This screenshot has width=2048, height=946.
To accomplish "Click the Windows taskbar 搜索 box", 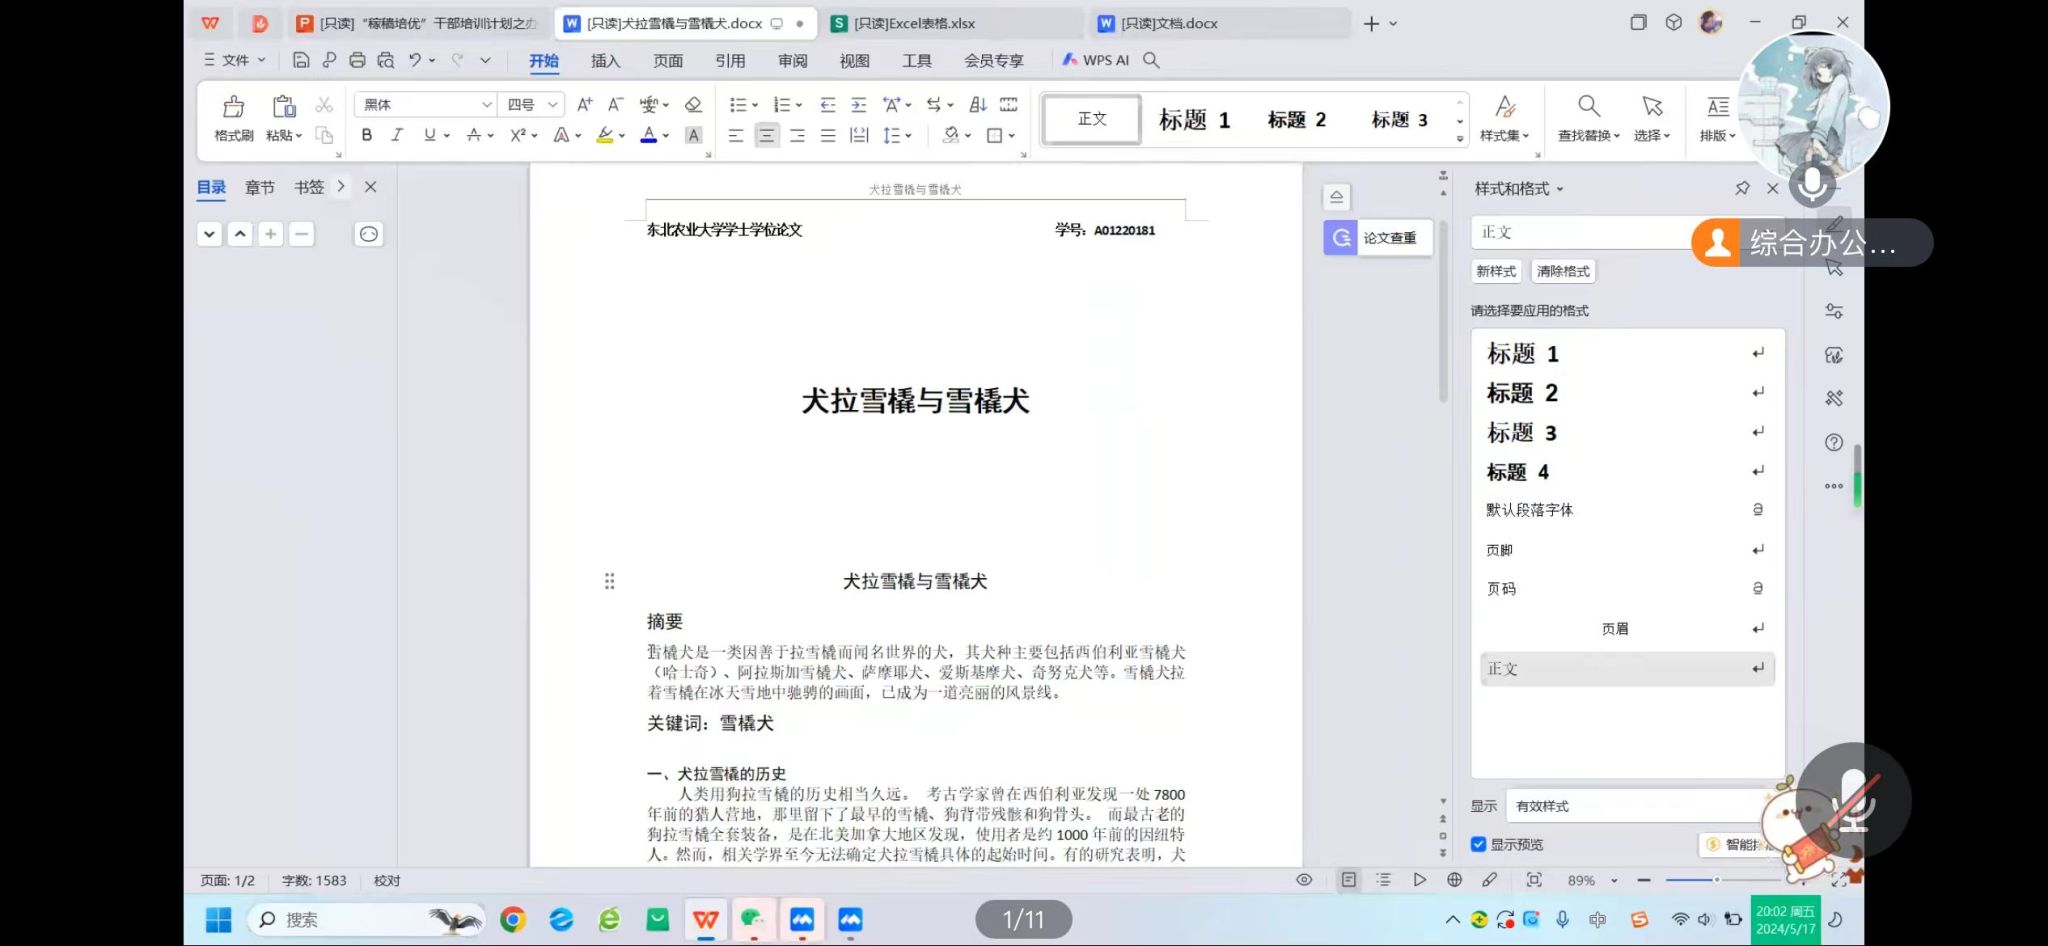I will pyautogui.click(x=366, y=919).
